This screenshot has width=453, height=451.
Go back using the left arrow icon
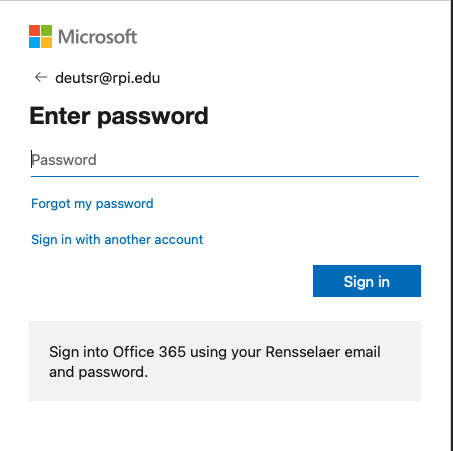pos(41,77)
